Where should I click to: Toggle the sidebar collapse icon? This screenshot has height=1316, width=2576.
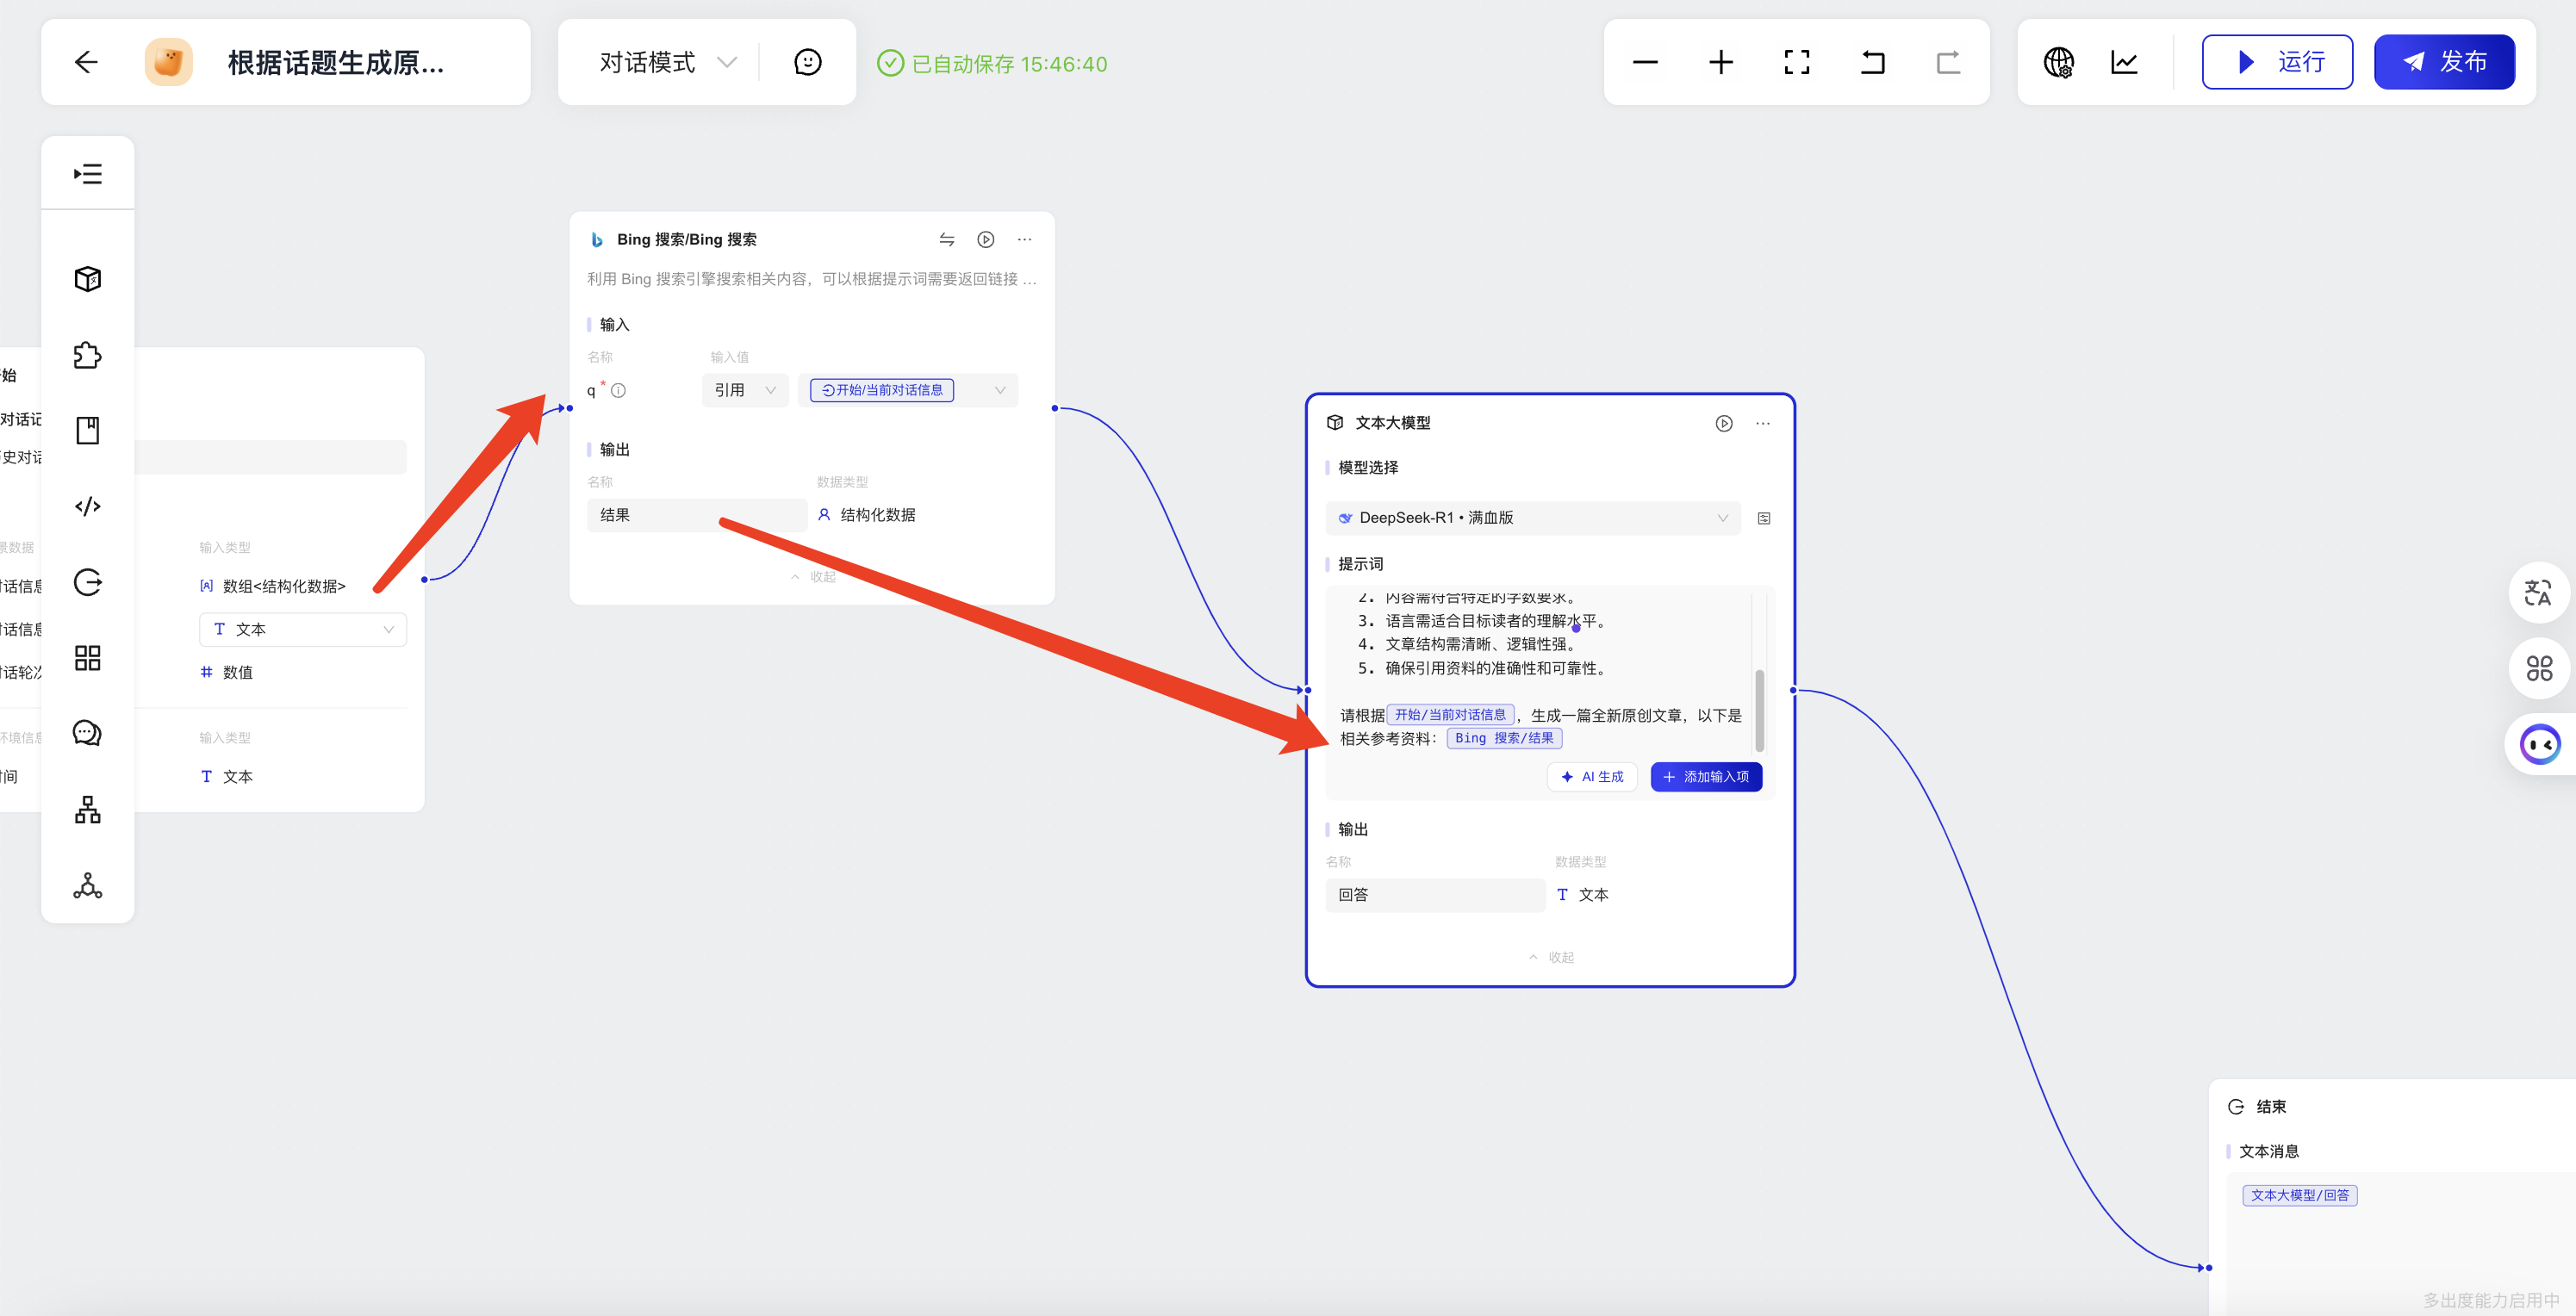coord(88,174)
